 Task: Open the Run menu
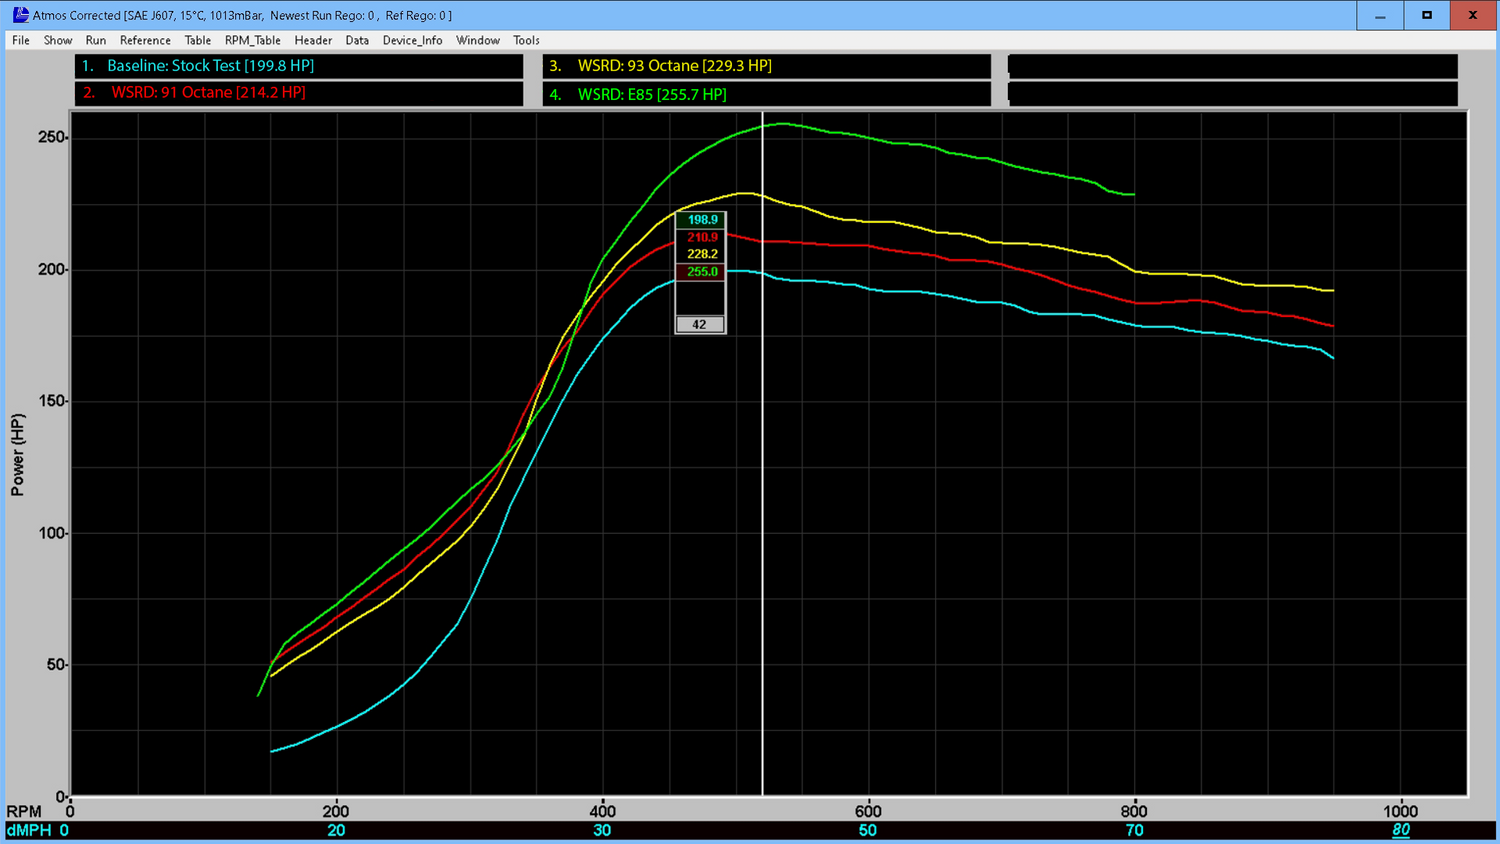pos(95,40)
